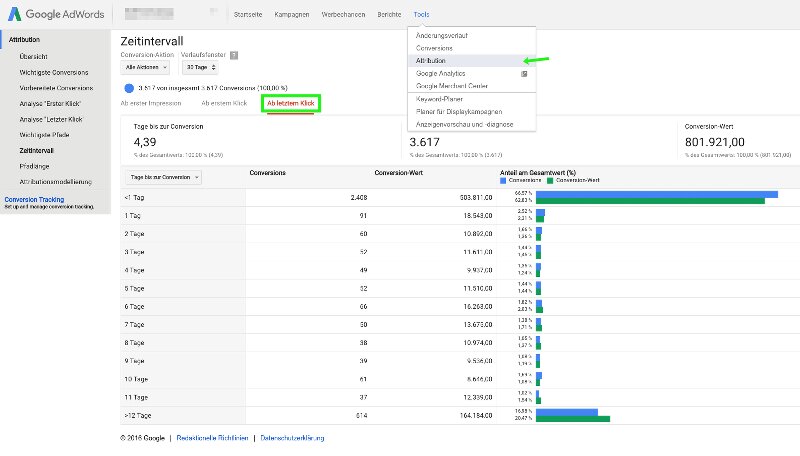Switch to the Ab erstem Klick tab
This screenshot has height=456, width=800.
(224, 103)
